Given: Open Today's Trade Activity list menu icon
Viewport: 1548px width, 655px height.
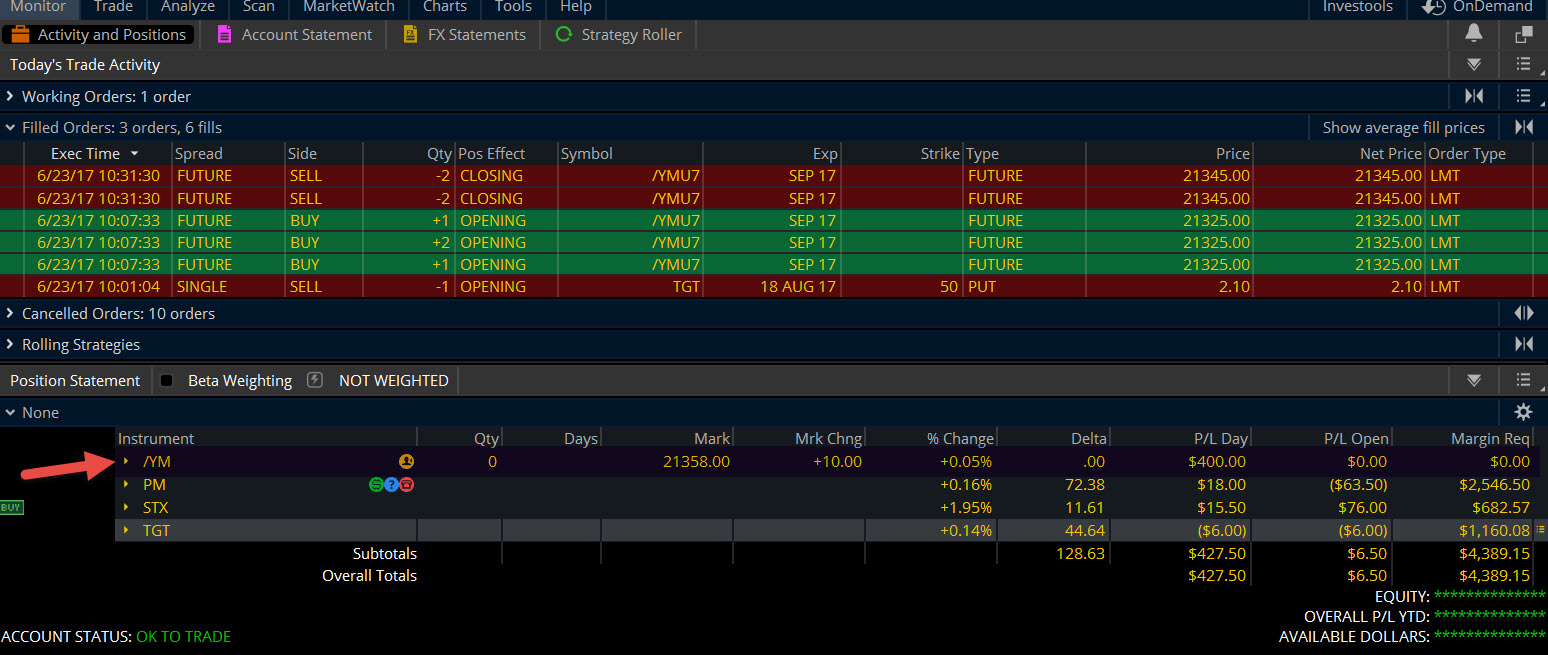Looking at the screenshot, I should coord(1523,64).
